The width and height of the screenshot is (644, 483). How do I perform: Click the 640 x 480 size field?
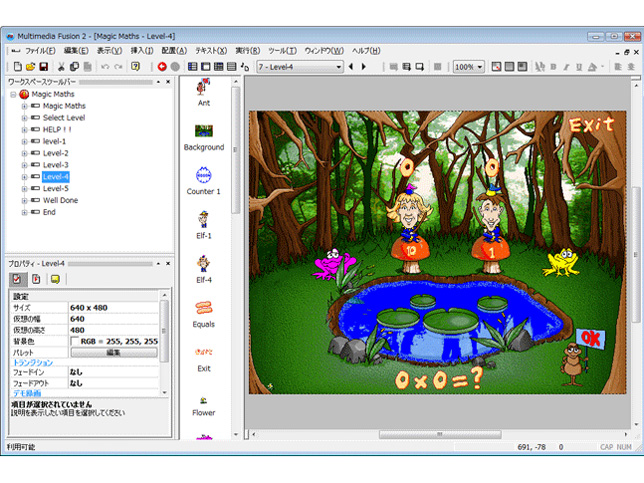pyautogui.click(x=113, y=308)
